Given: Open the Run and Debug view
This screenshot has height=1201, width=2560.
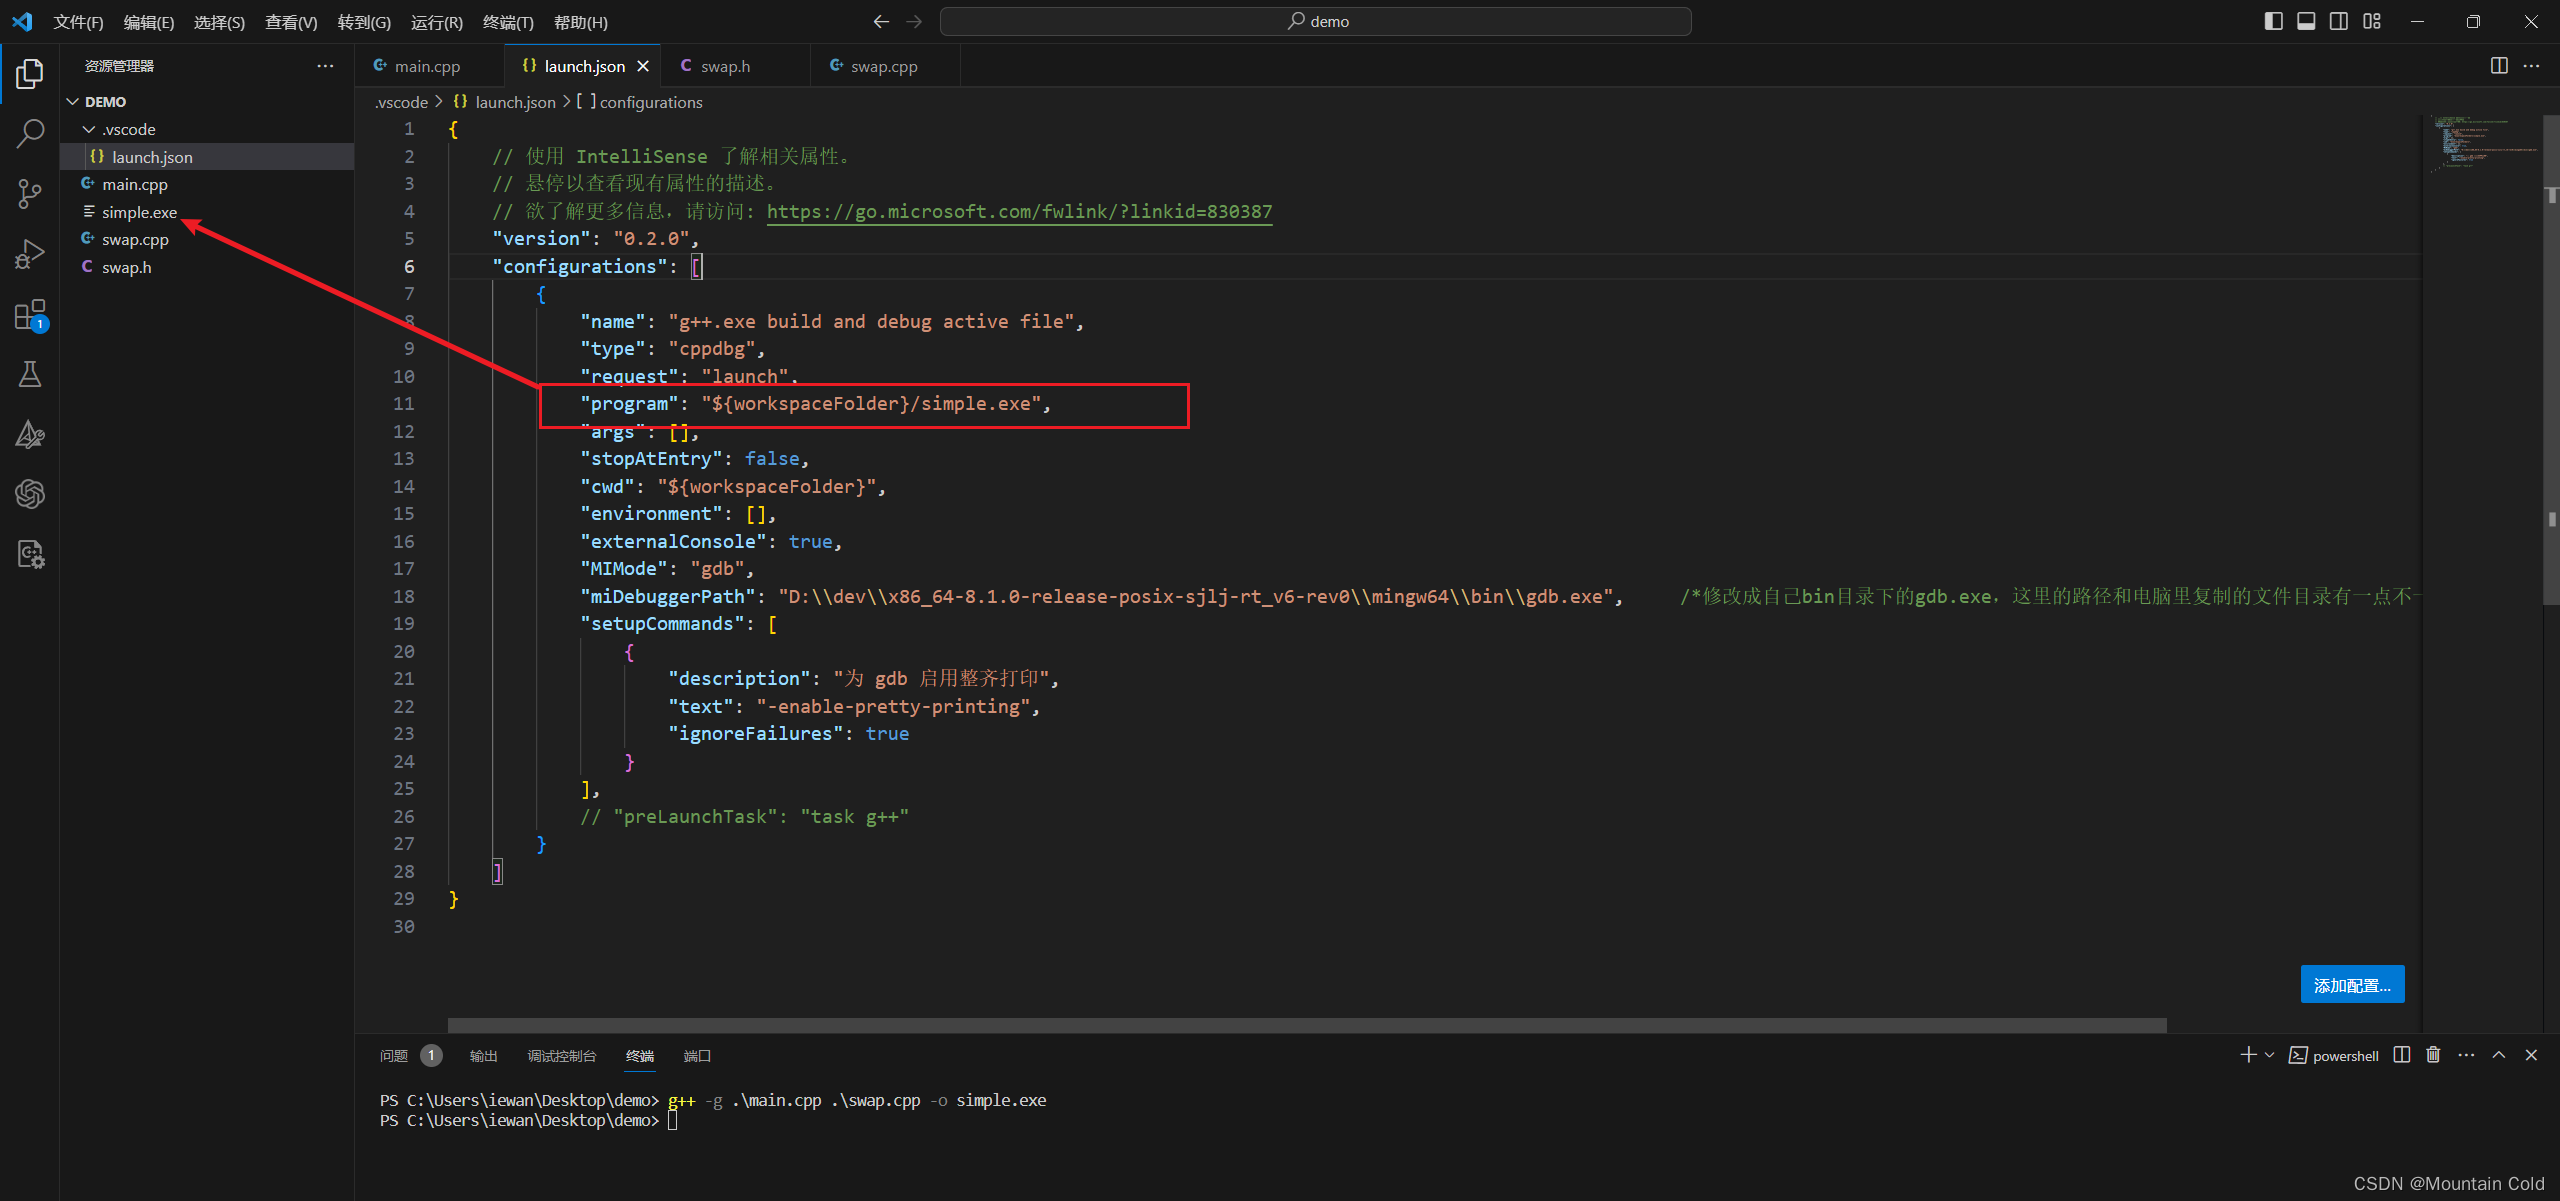Looking at the screenshot, I should [x=30, y=254].
